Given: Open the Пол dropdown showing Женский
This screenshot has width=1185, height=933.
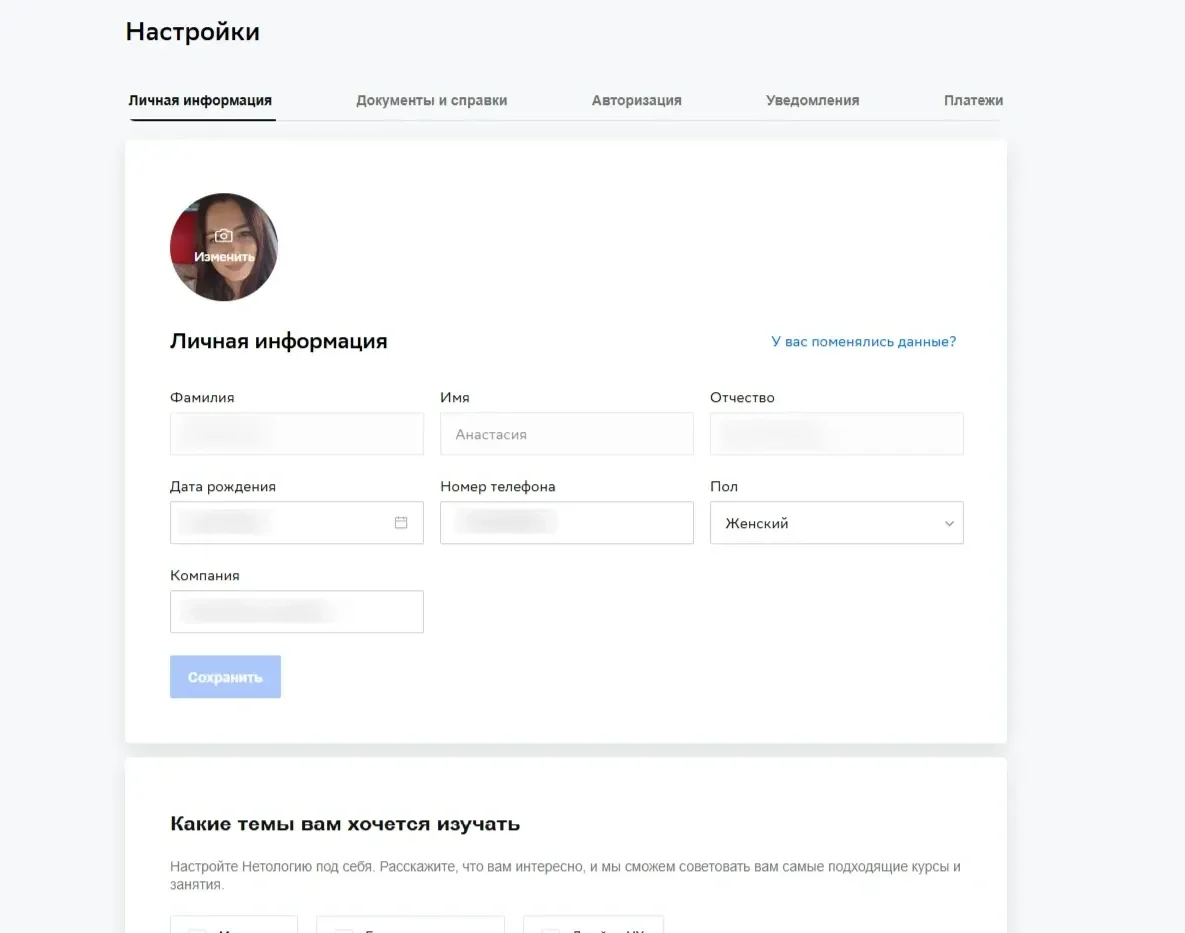Looking at the screenshot, I should click(x=837, y=523).
